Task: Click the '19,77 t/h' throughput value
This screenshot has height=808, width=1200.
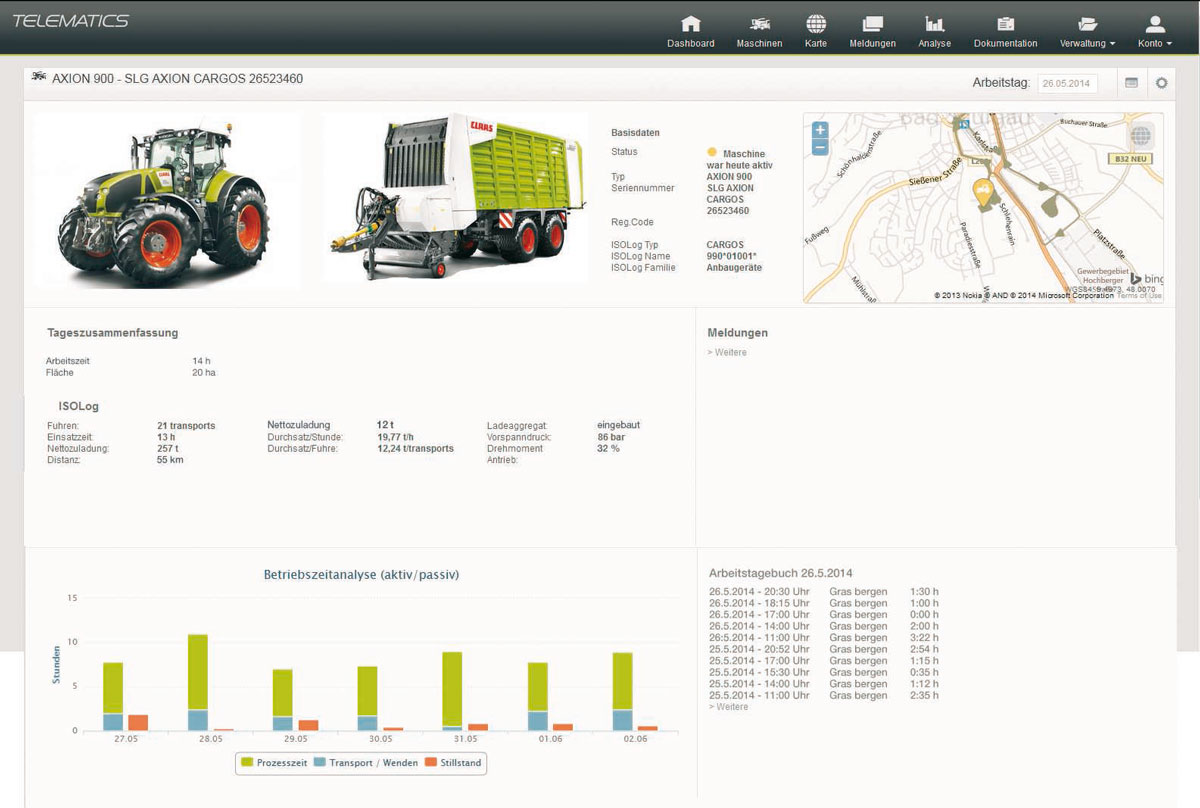Action: point(396,437)
